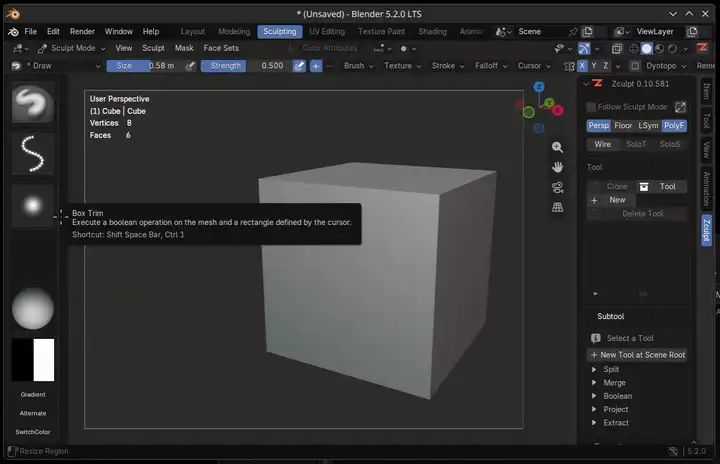Screen dimensions: 720x464
Task: Toggle size pressure sensitivity pen icon
Action: 190,66
